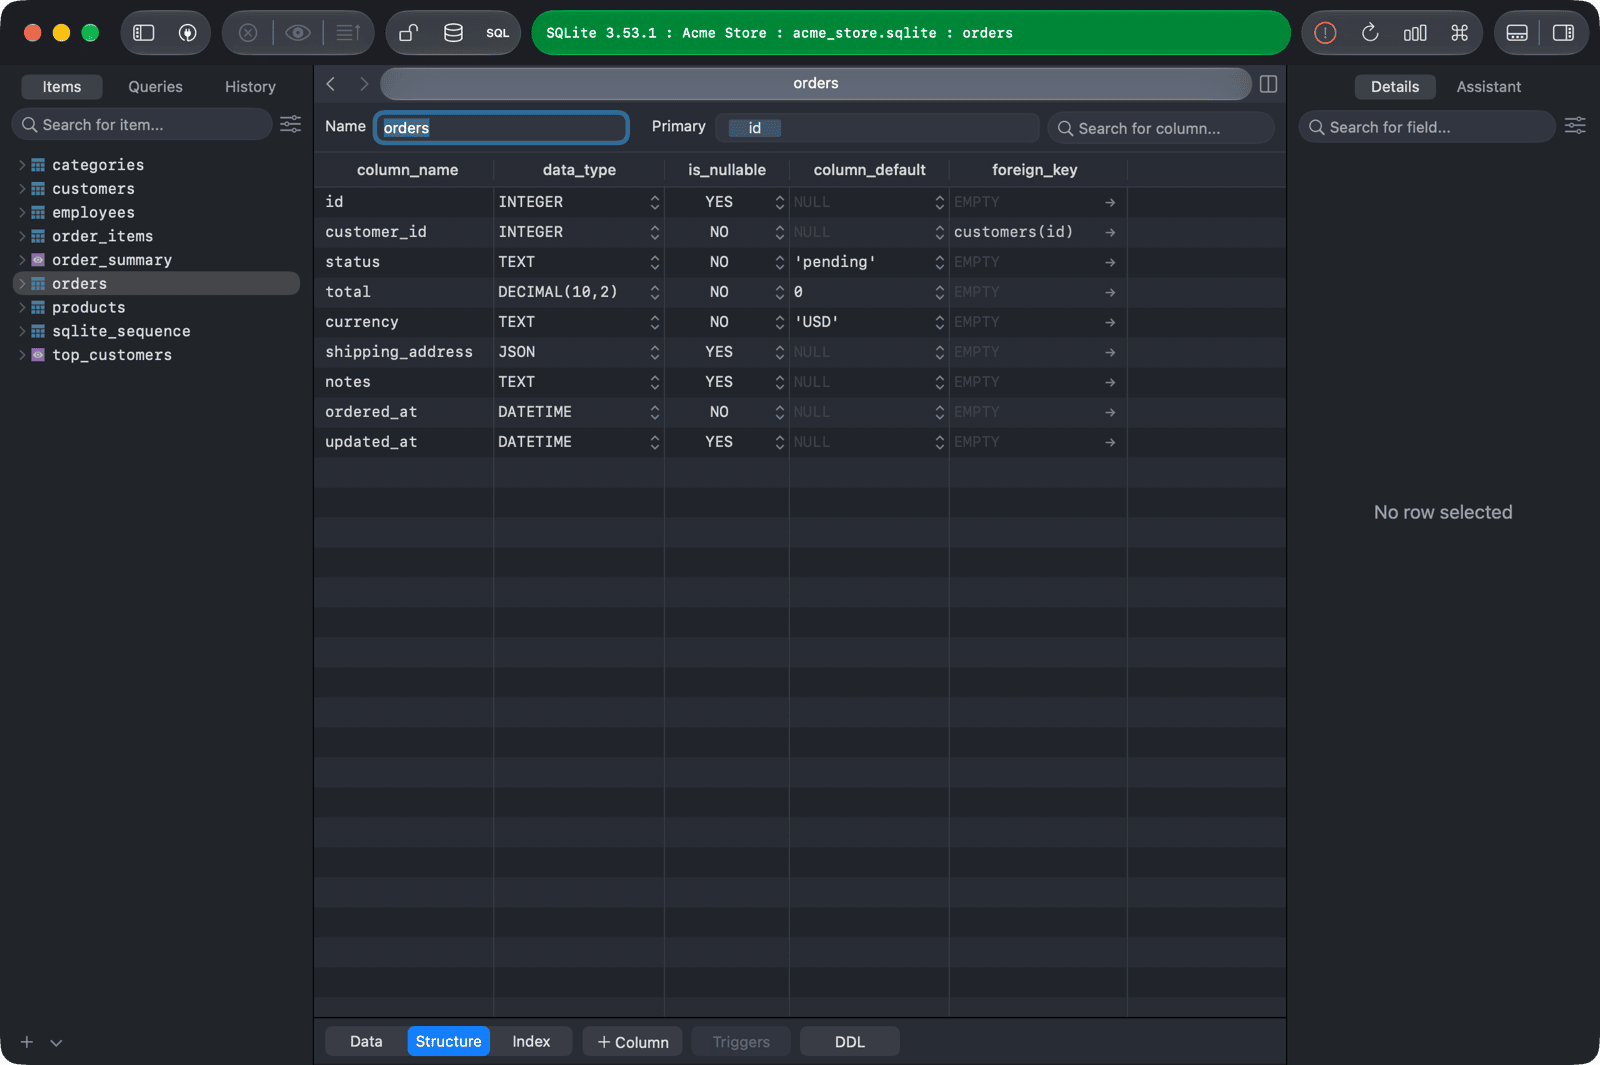This screenshot has width=1600, height=1065.
Task: Toggle the lock icon in toolbar
Action: (x=408, y=33)
